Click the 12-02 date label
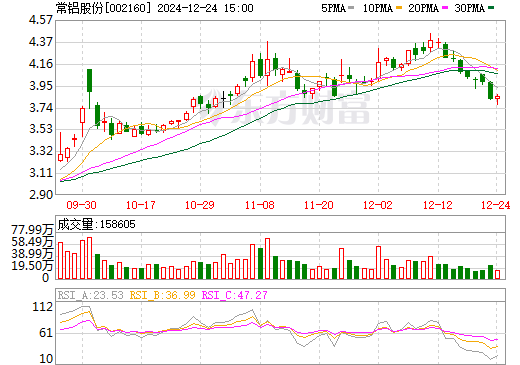Image resolution: width=520 pixels, height=365 pixels. (x=378, y=205)
